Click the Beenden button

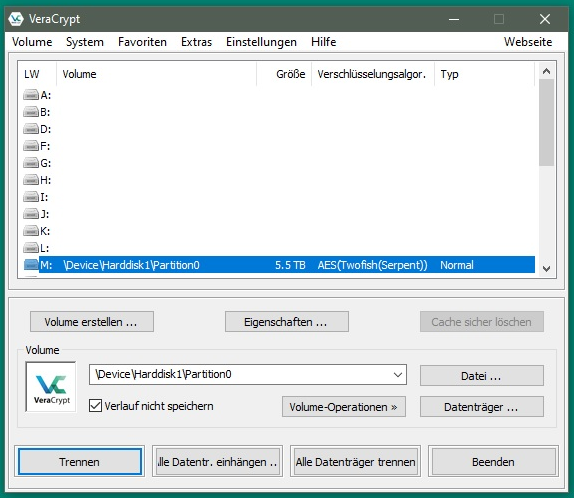click(x=493, y=462)
